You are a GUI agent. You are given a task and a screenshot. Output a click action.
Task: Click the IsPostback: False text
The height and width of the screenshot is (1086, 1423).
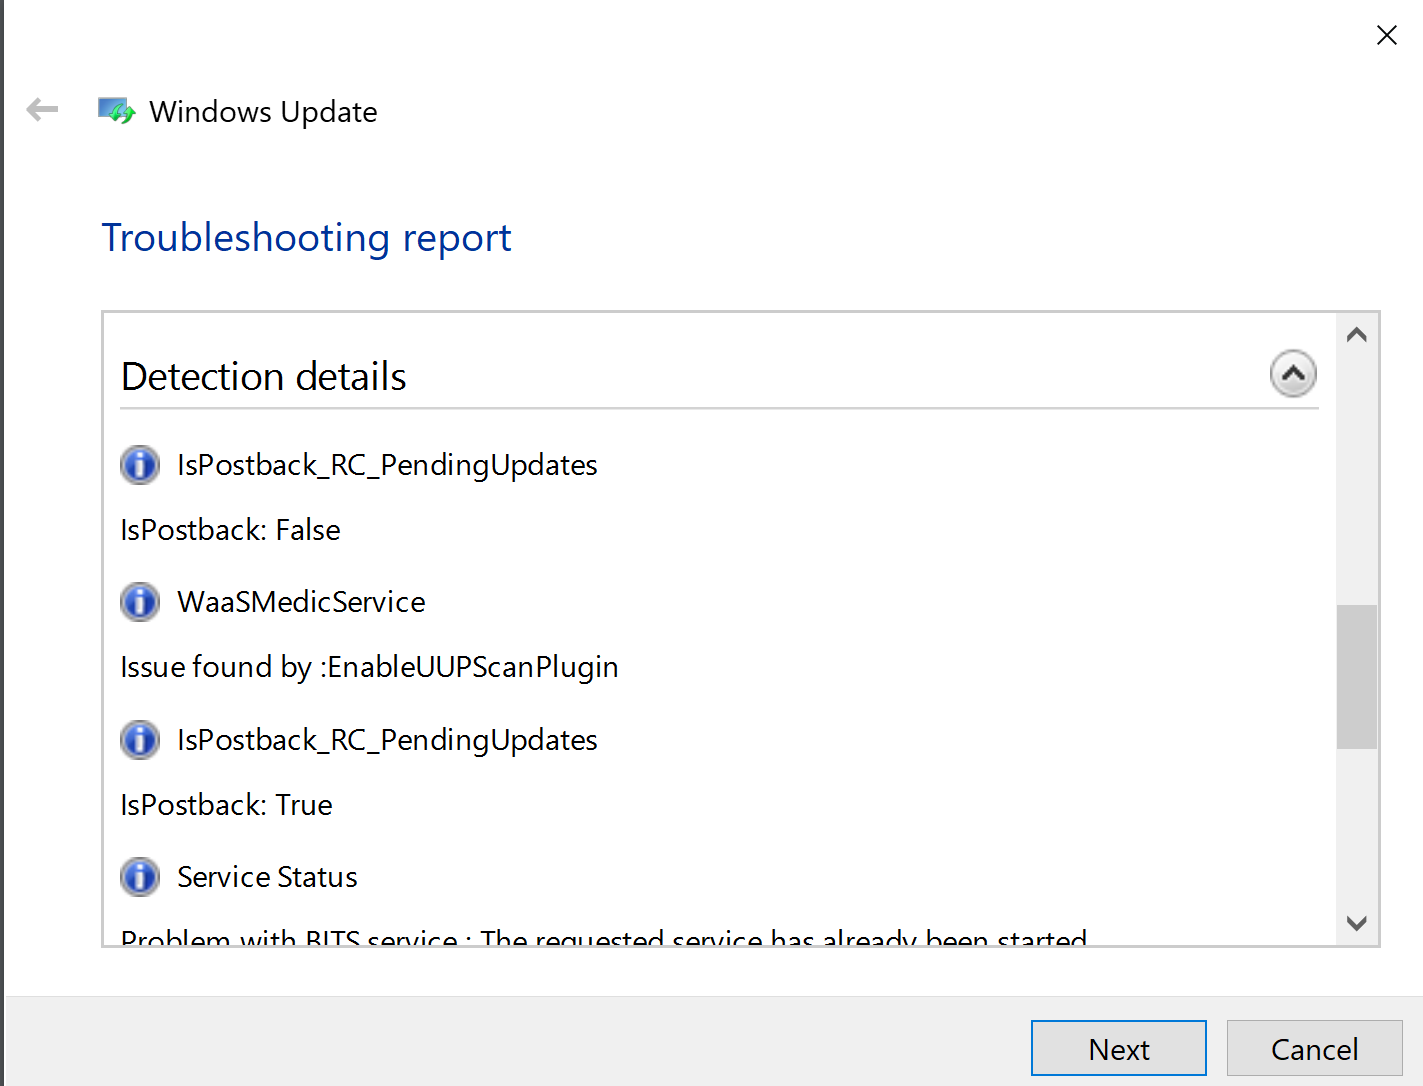pyautogui.click(x=230, y=530)
